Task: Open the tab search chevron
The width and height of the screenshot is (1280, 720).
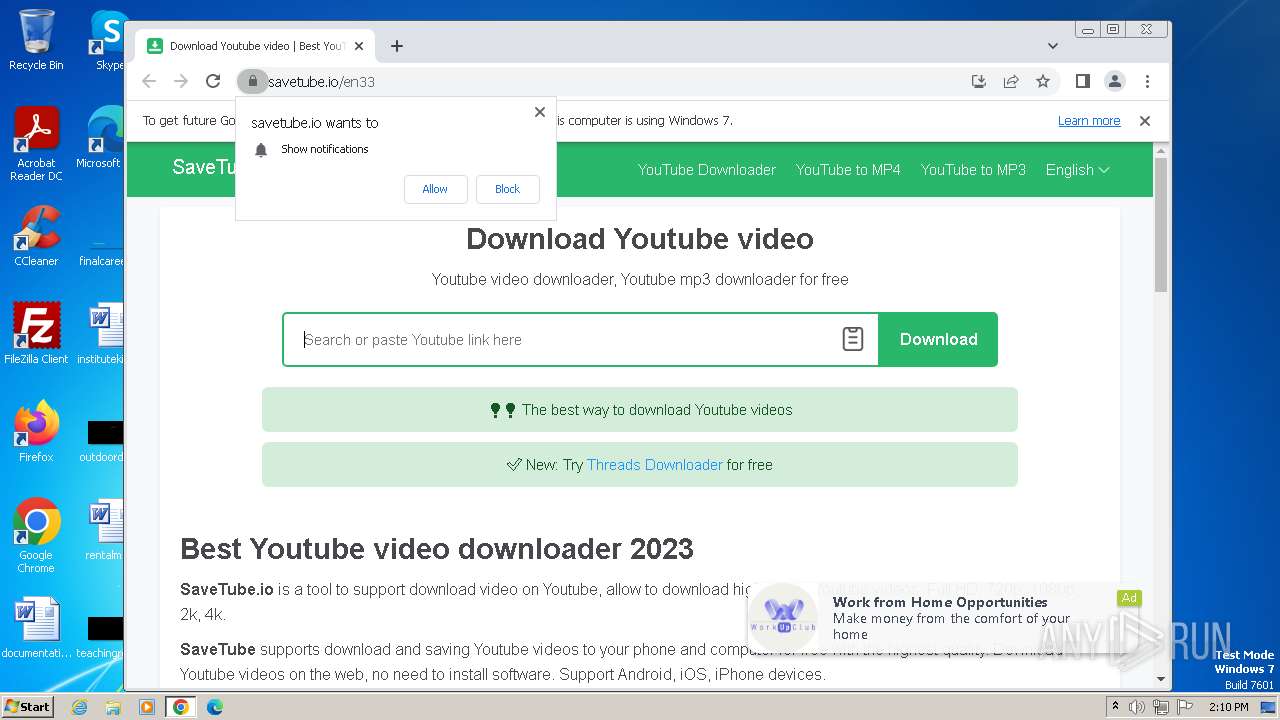Action: [1053, 46]
